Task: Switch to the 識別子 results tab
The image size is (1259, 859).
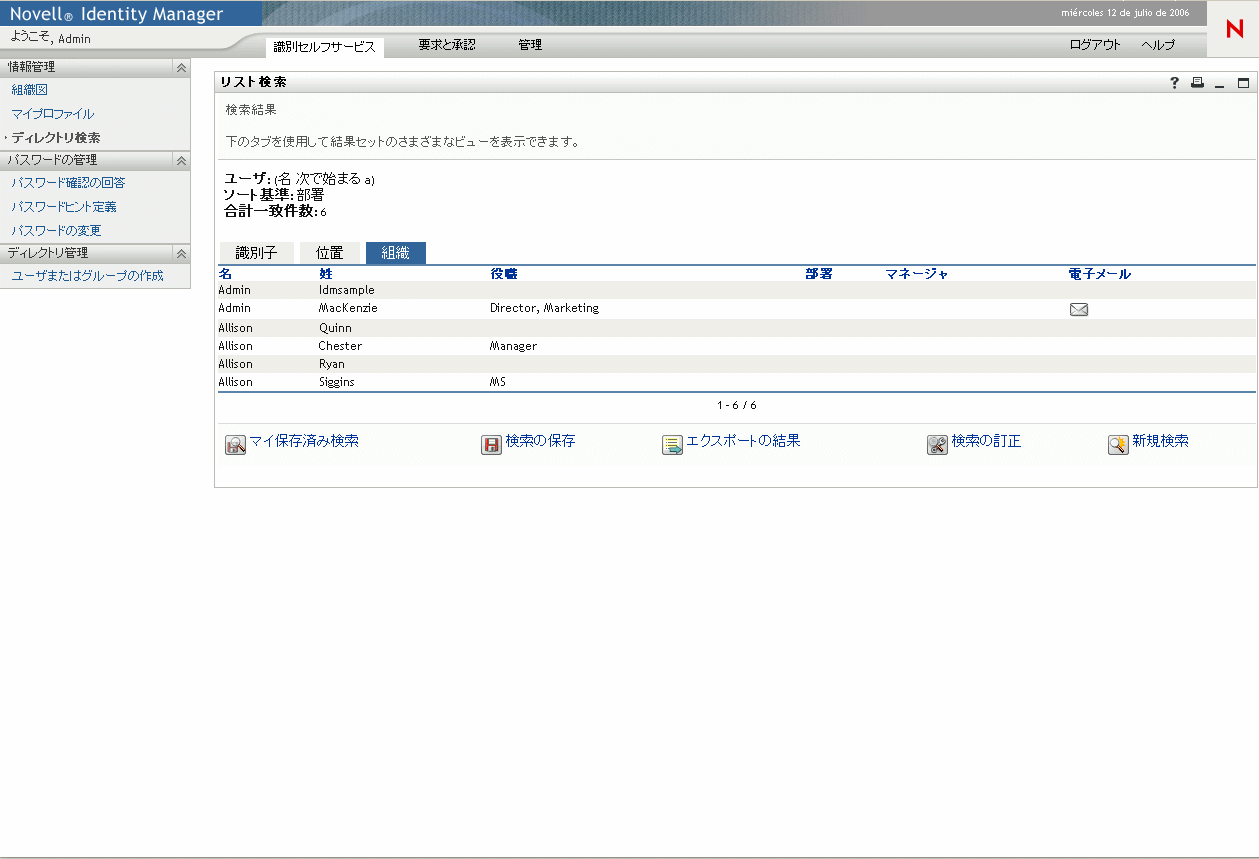Action: pos(256,252)
